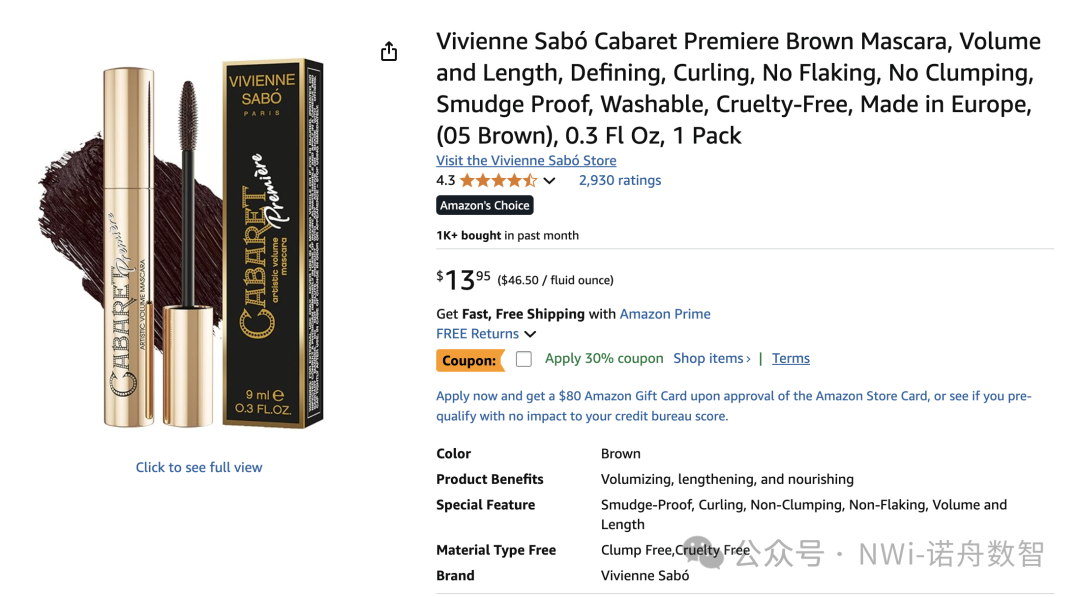
Task: Click the gold mascara tube in the product image
Action: pos(129,250)
